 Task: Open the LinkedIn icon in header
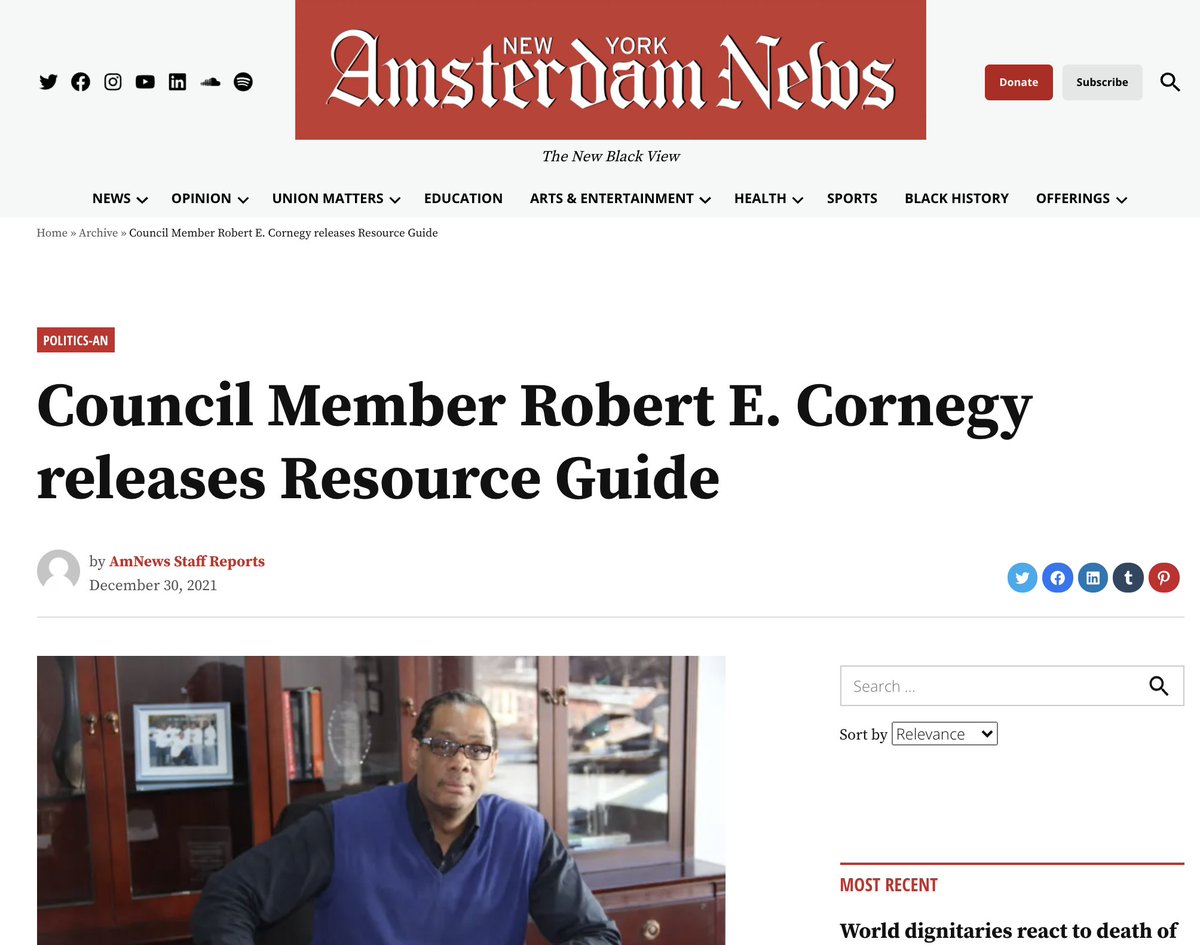tap(177, 82)
